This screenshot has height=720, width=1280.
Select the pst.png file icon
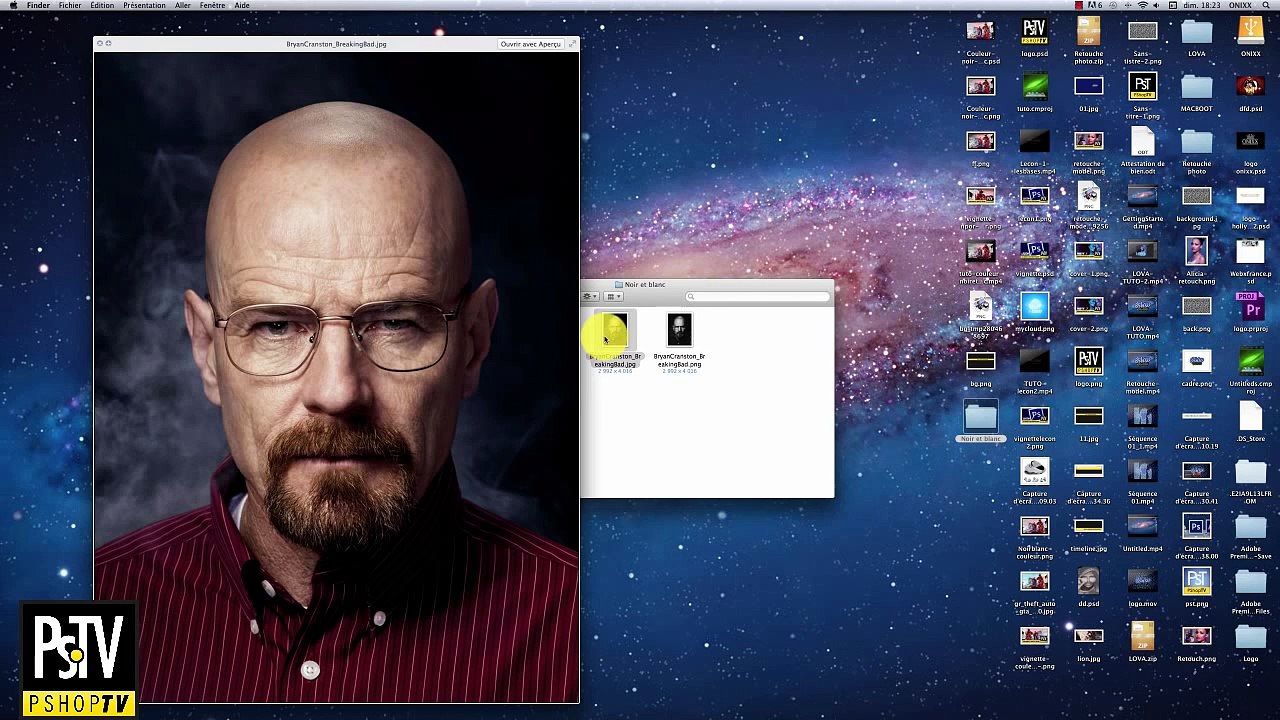(x=1196, y=582)
